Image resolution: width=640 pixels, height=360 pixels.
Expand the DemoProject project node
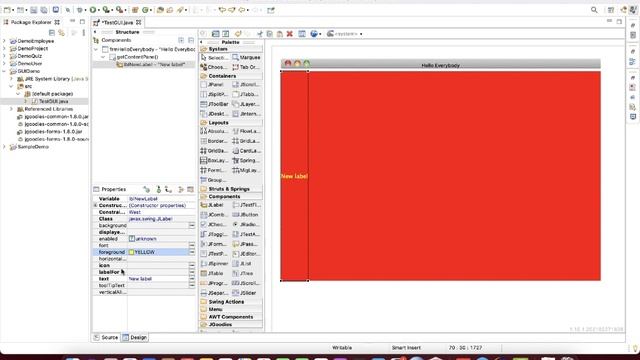pyautogui.click(x=4, y=49)
